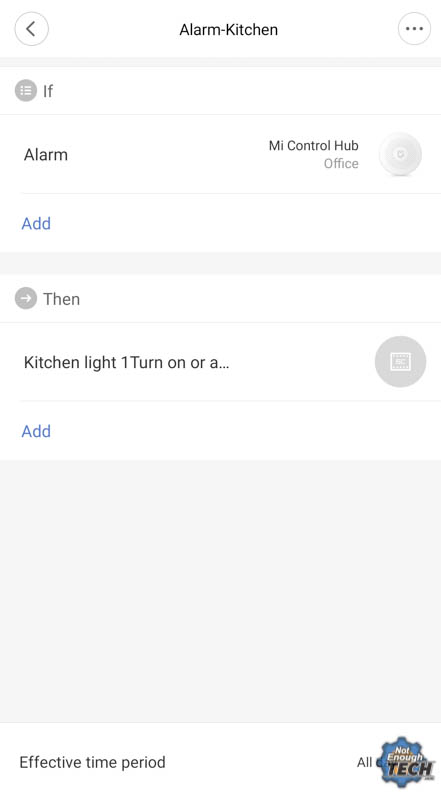Tap the Alarm-Kitchen title
Viewport: 441px width, 800px height.
coord(229,30)
